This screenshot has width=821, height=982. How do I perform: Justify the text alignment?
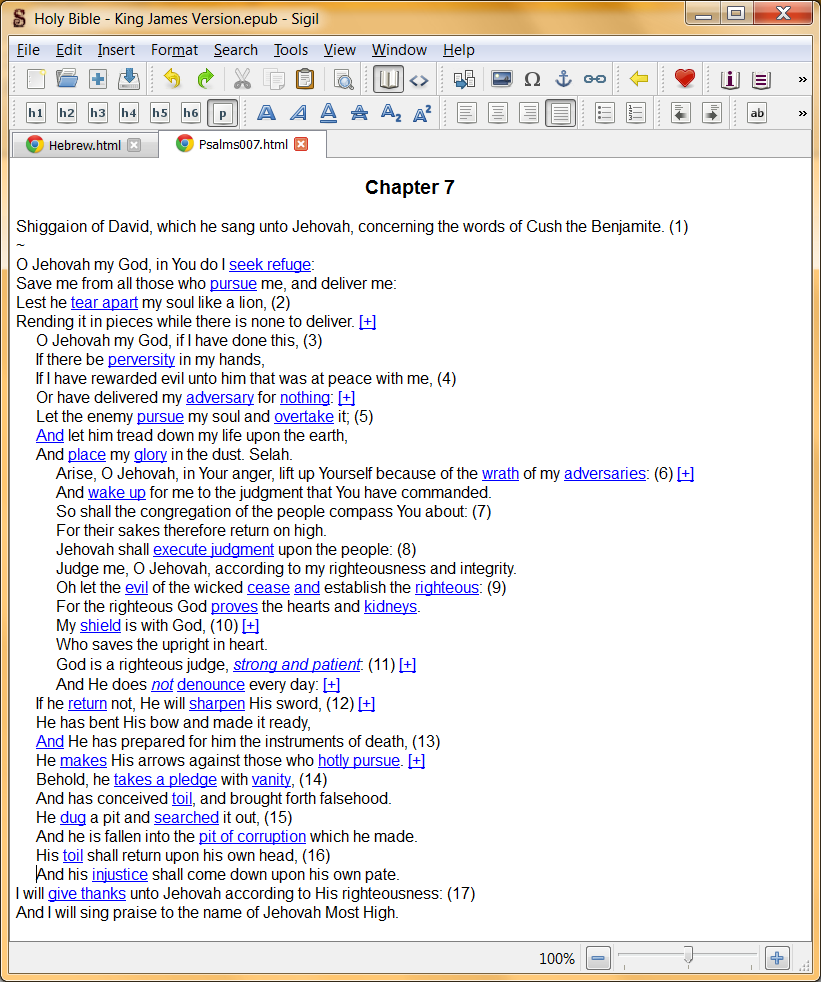click(x=561, y=113)
